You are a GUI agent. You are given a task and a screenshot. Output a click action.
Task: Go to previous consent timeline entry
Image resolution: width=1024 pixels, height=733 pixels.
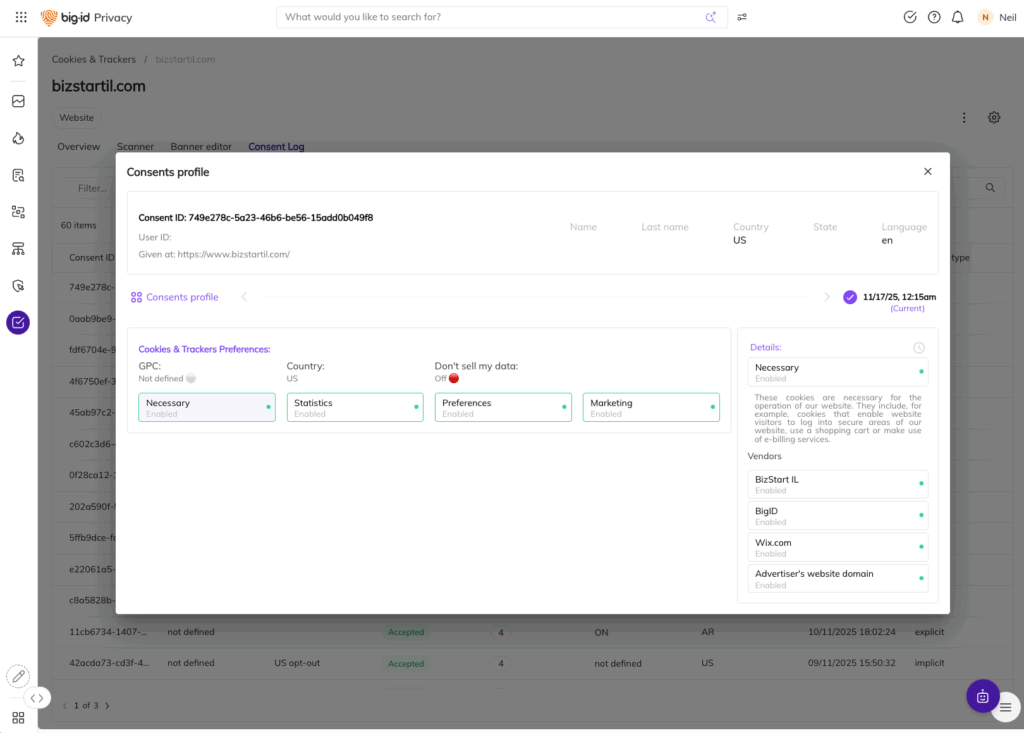244,297
